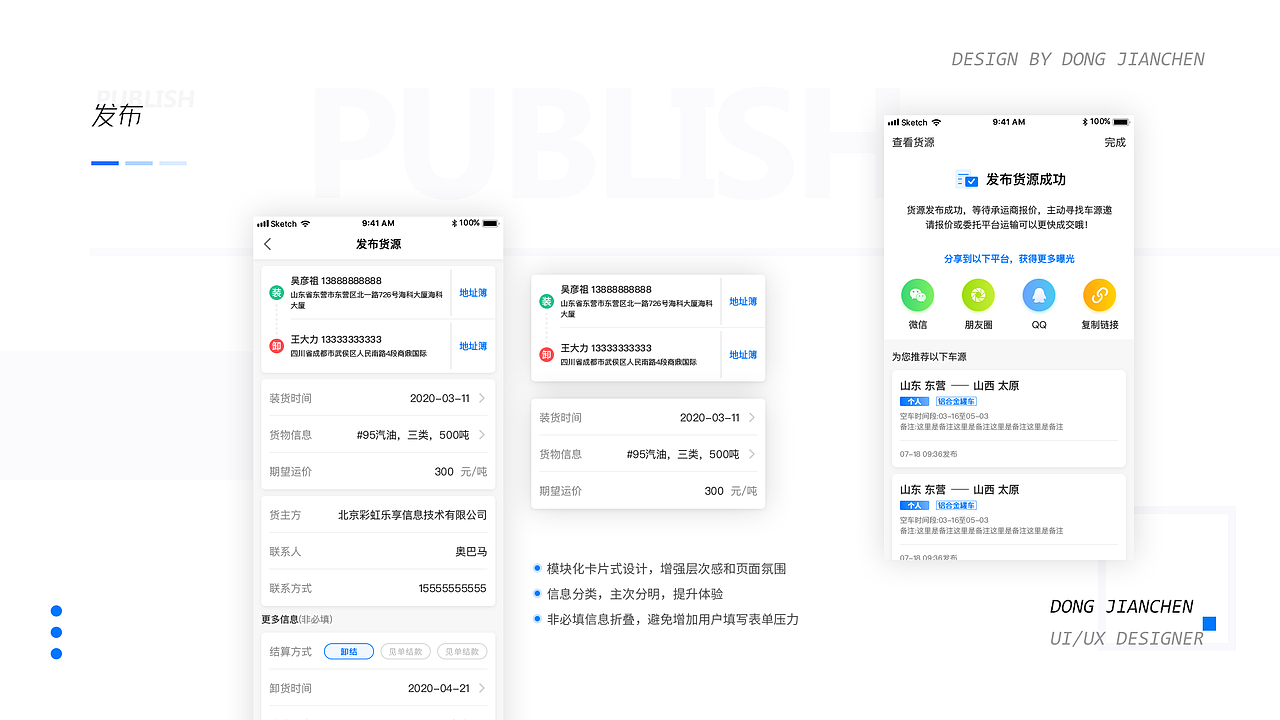Tap battery icon in right phone status bar
The width and height of the screenshot is (1280, 720).
coord(1120,122)
